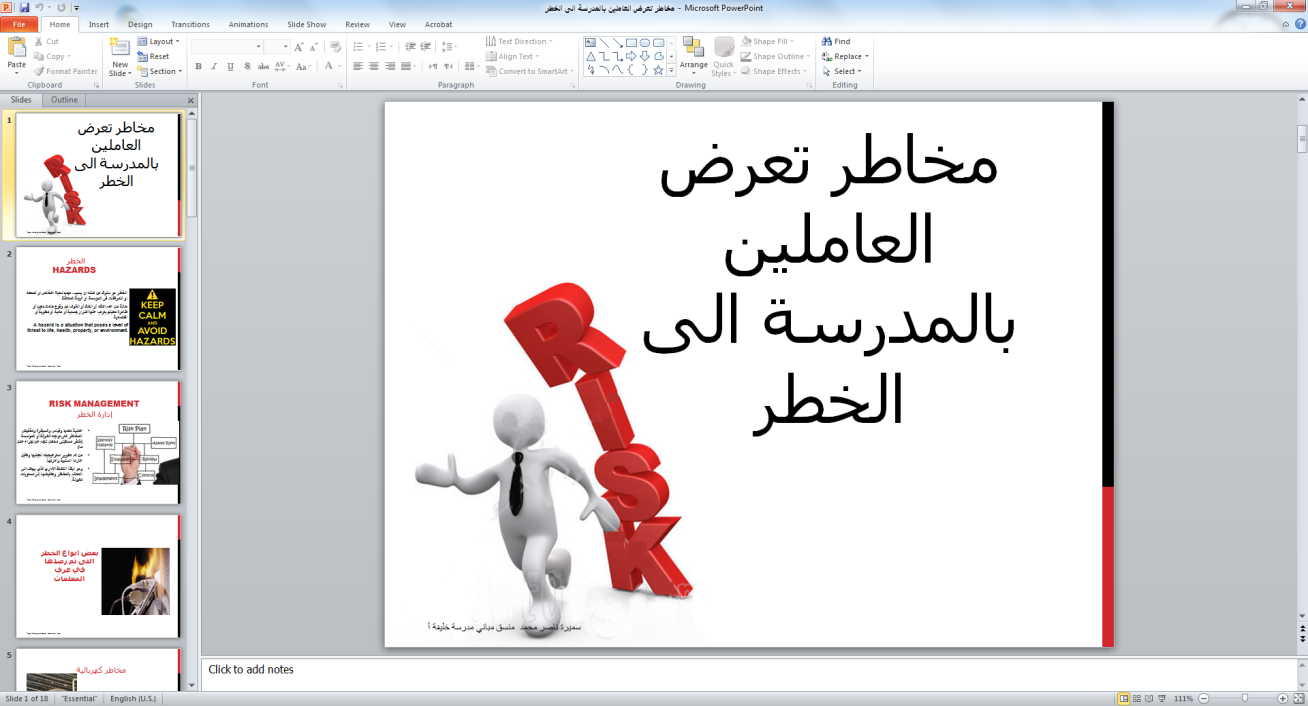Reset the slide layout
The height and width of the screenshot is (706, 1308).
(153, 57)
